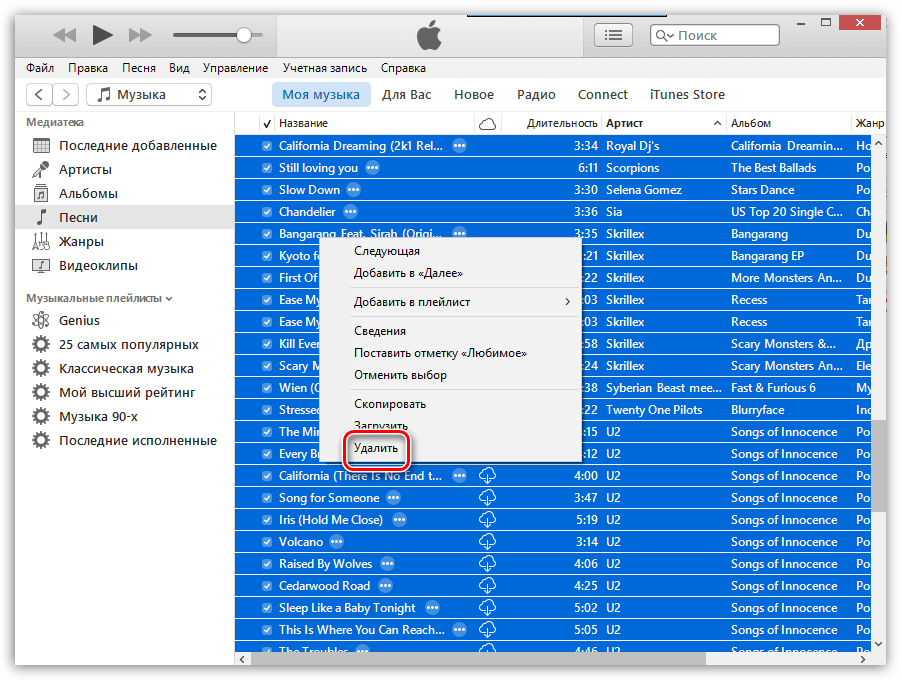
Task: Choose Удалить in the context menu
Action: (450, 448)
